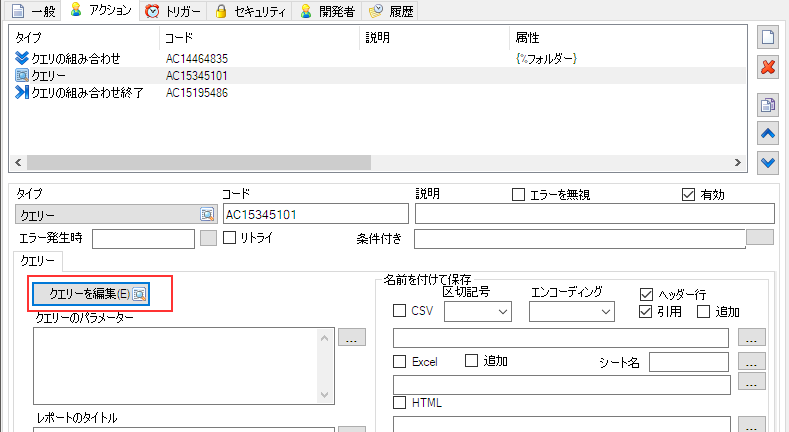Uncheck the 引用 checkbox
The height and width of the screenshot is (432, 789).
[645, 311]
